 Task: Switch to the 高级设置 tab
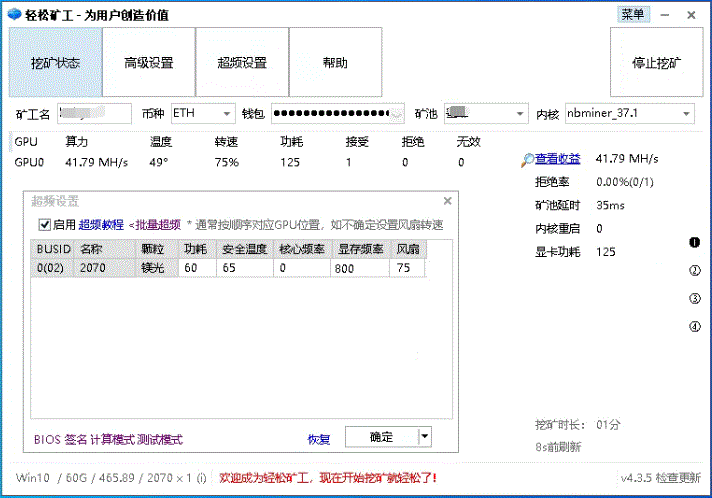point(149,63)
